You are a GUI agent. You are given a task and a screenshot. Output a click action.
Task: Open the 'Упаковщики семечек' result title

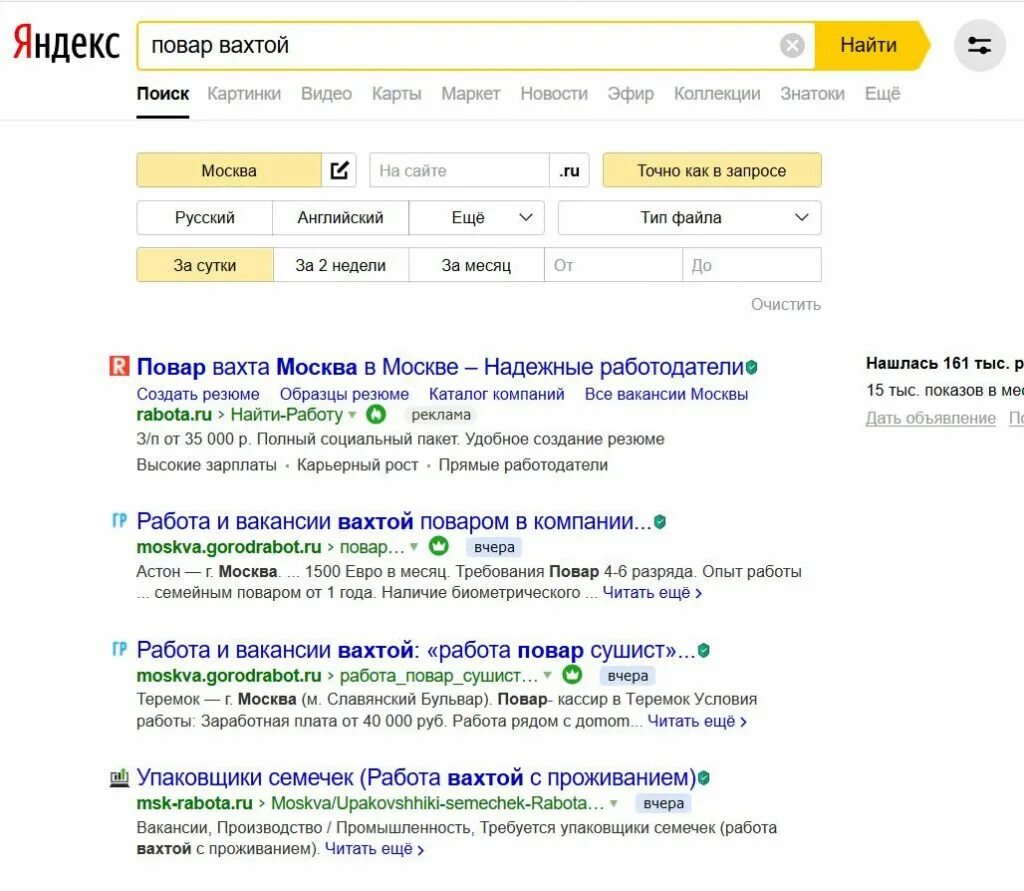[416, 777]
